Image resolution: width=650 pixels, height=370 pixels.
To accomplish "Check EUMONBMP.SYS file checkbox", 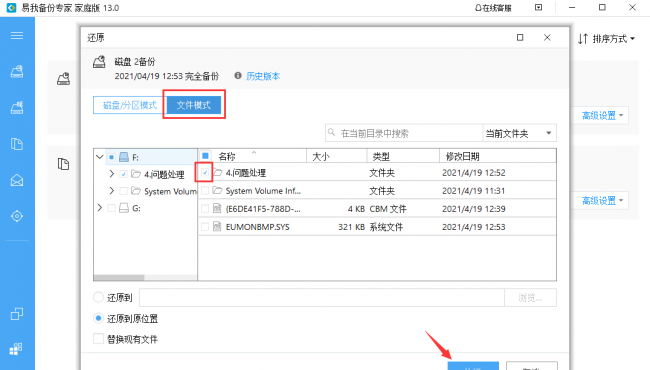I will click(x=205, y=227).
